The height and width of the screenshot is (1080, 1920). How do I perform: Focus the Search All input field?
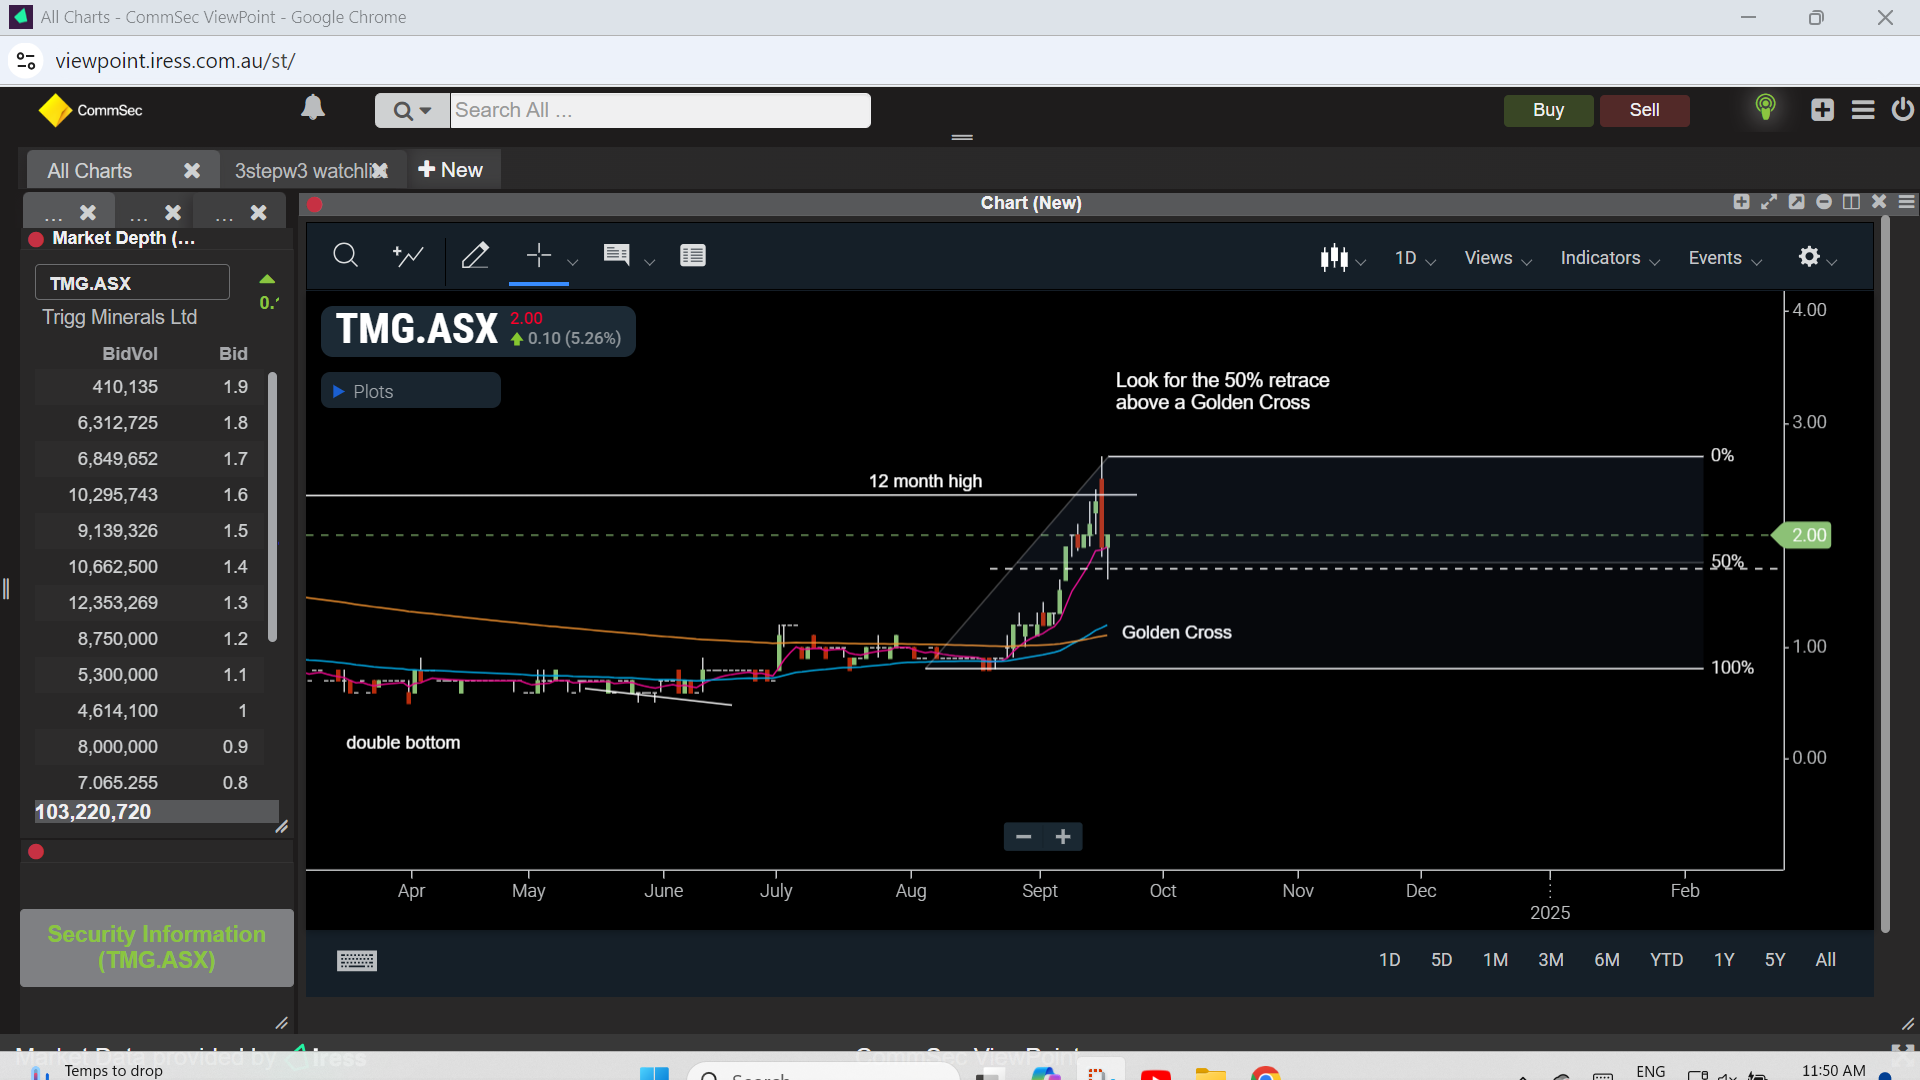(x=660, y=110)
